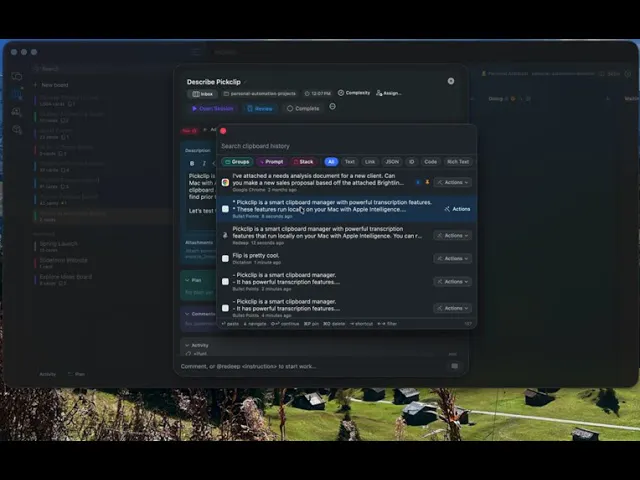Open the Groups view

[x=237, y=162]
